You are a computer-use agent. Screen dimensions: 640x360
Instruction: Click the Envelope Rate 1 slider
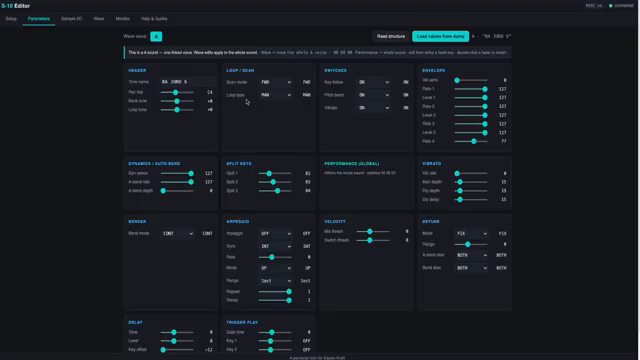pyautogui.click(x=471, y=89)
